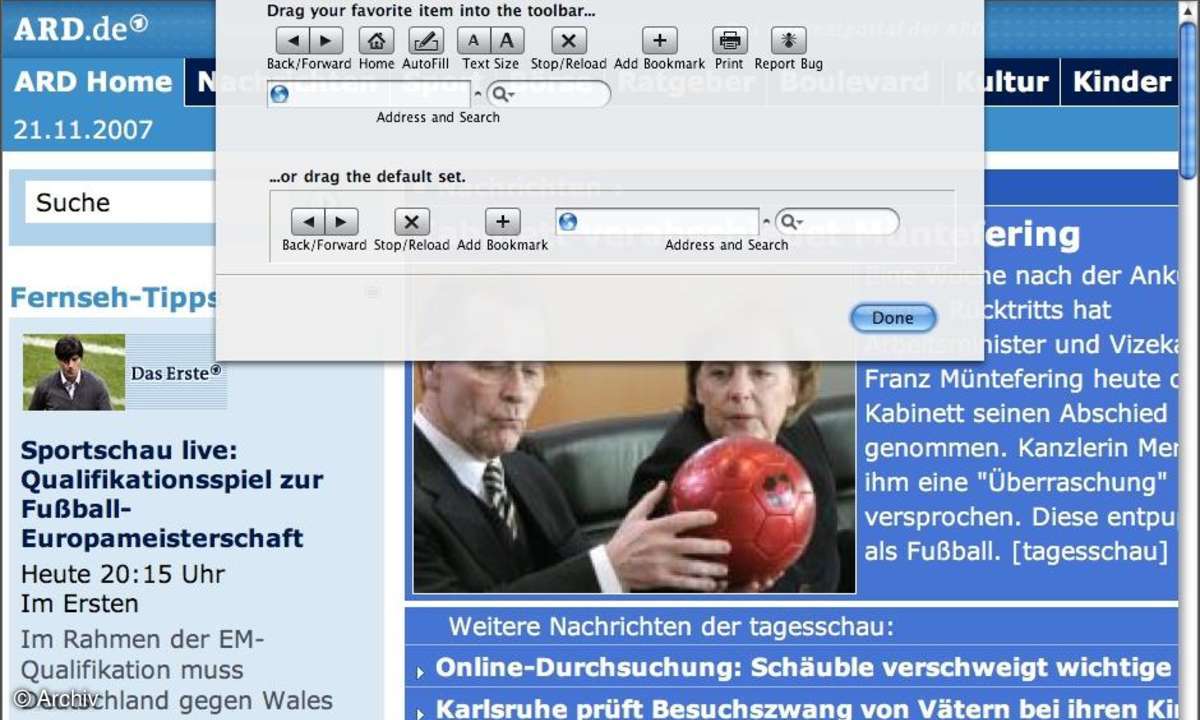Click the Report Bug icon

coord(789,41)
